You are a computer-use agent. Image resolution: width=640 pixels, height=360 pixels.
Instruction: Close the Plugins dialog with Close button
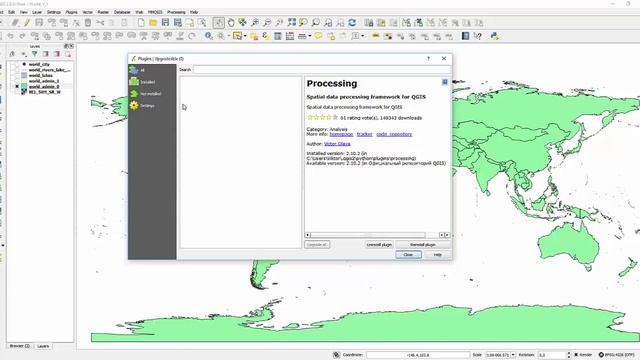coord(408,254)
